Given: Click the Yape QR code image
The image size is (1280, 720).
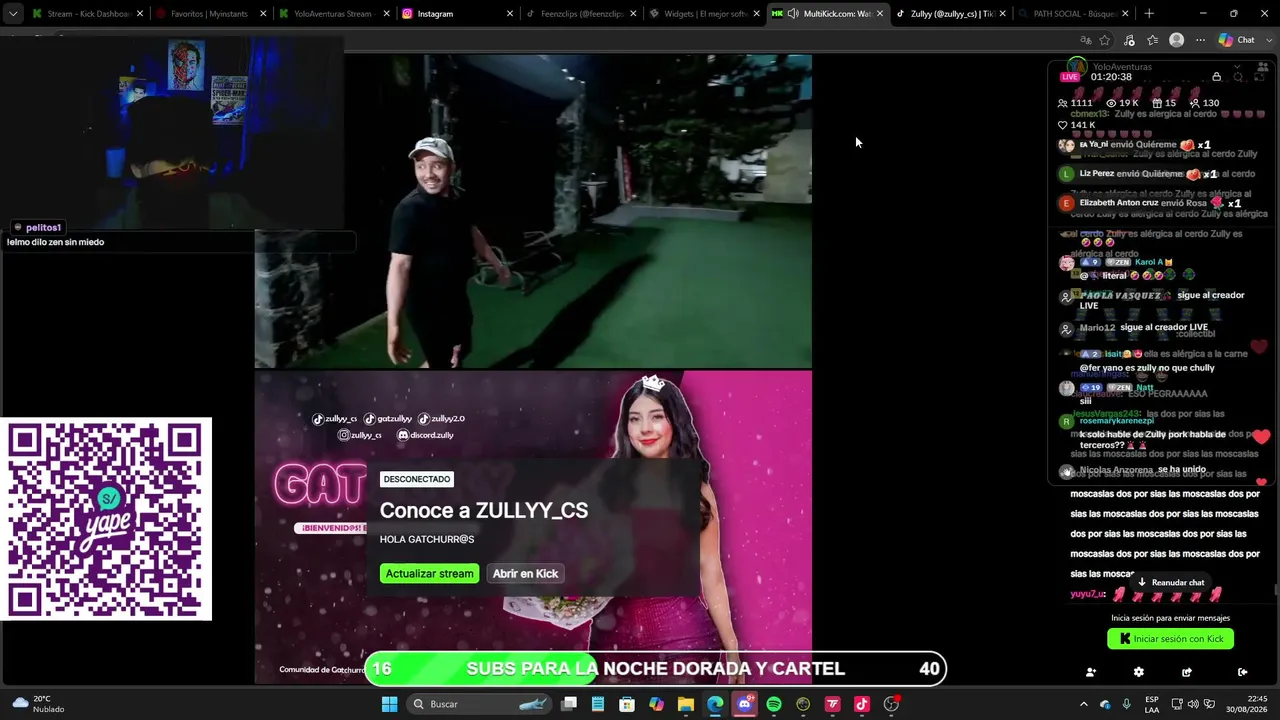Looking at the screenshot, I should [x=106, y=519].
